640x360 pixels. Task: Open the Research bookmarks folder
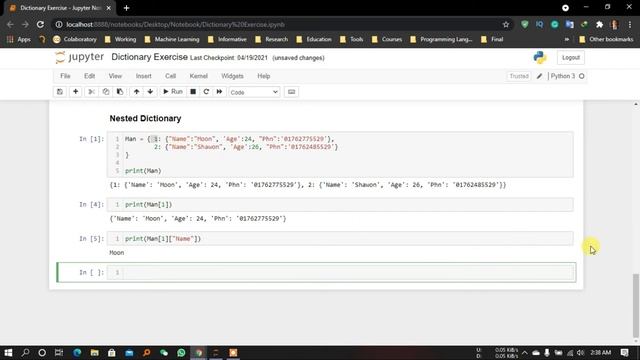[x=271, y=39]
